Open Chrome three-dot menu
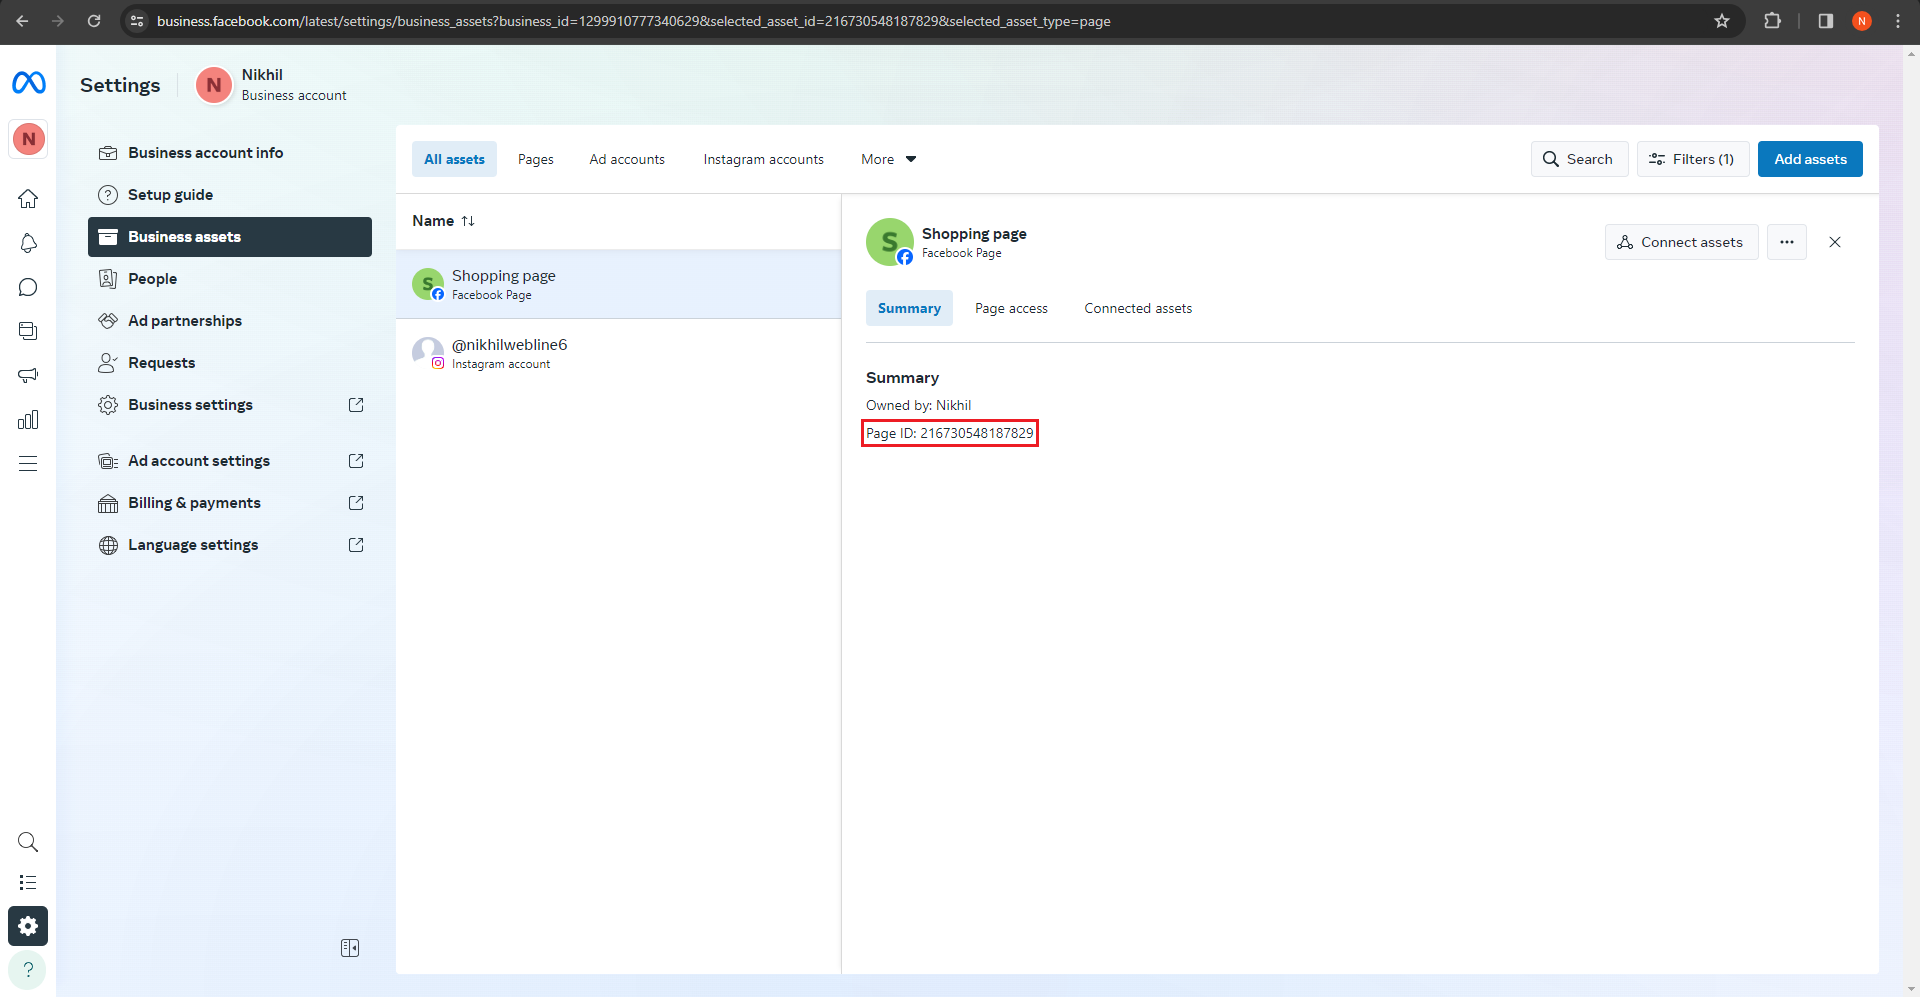The image size is (1920, 997). point(1898,21)
